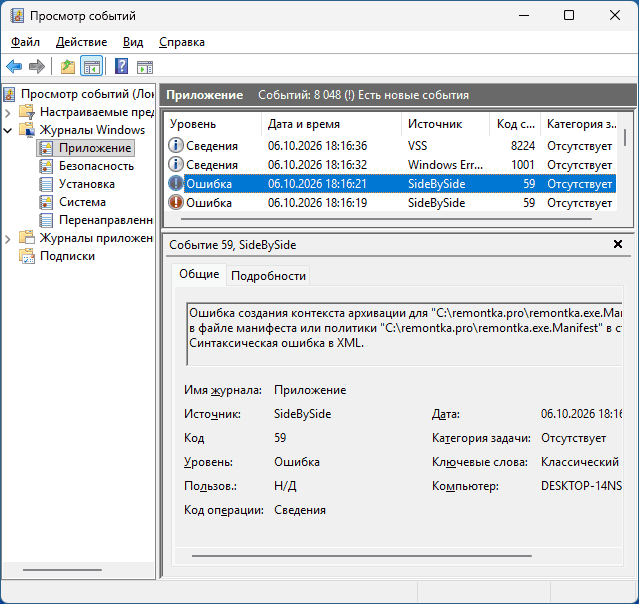Collapse the Журналы Windows node
The image size is (639, 604).
pos(8,130)
